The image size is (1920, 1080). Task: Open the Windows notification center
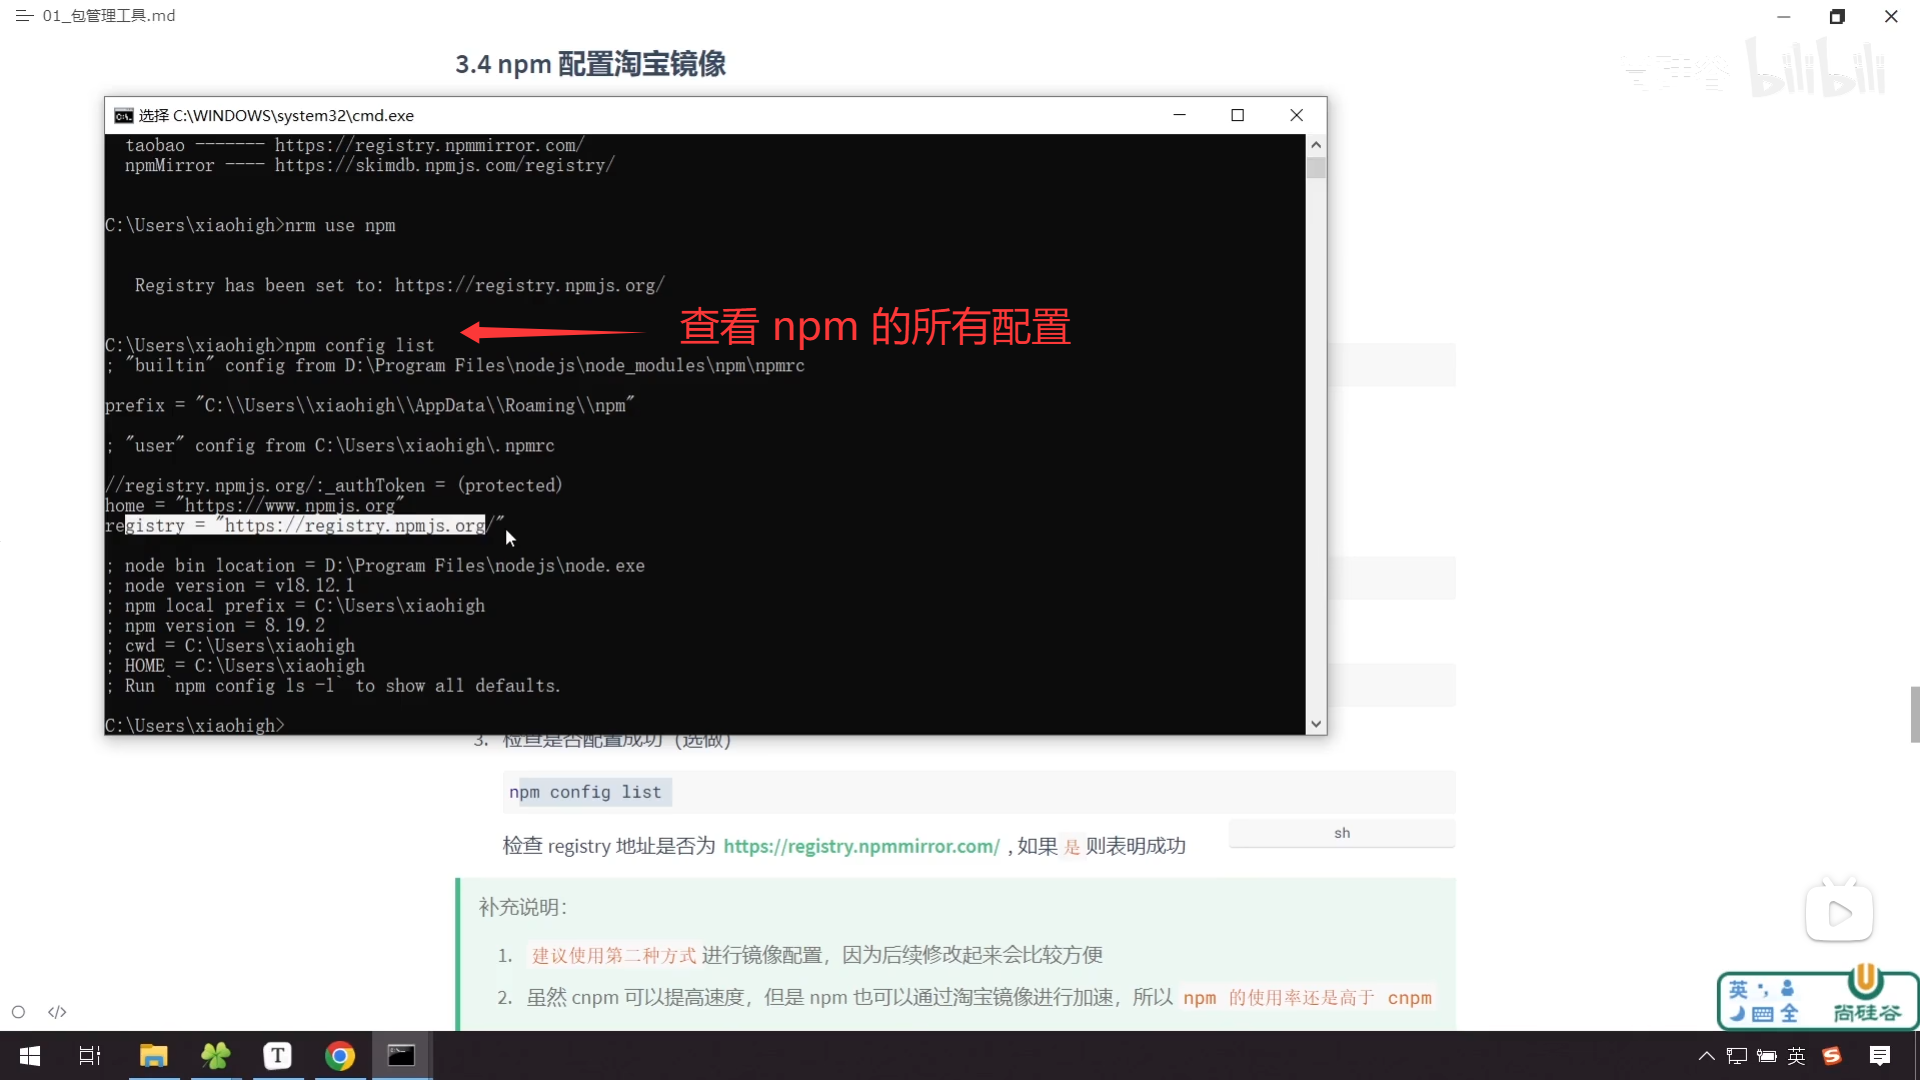[1880, 1056]
